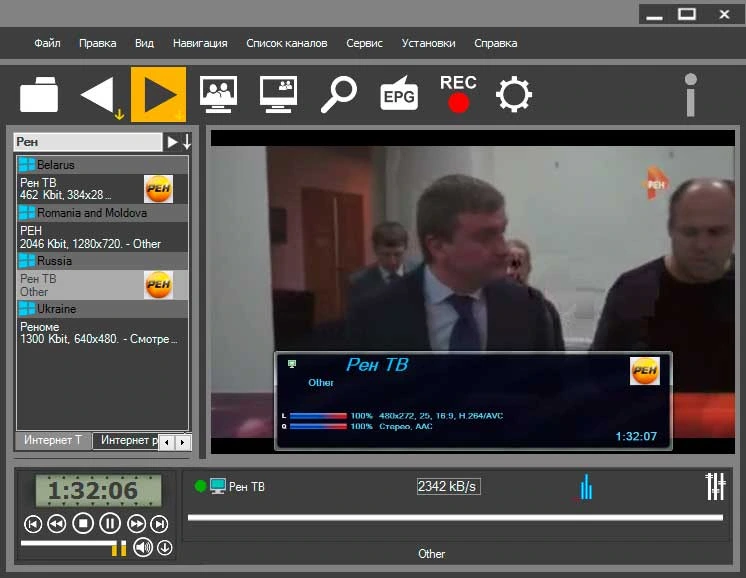Open Список каналов menu
The height and width of the screenshot is (578, 746).
287,43
